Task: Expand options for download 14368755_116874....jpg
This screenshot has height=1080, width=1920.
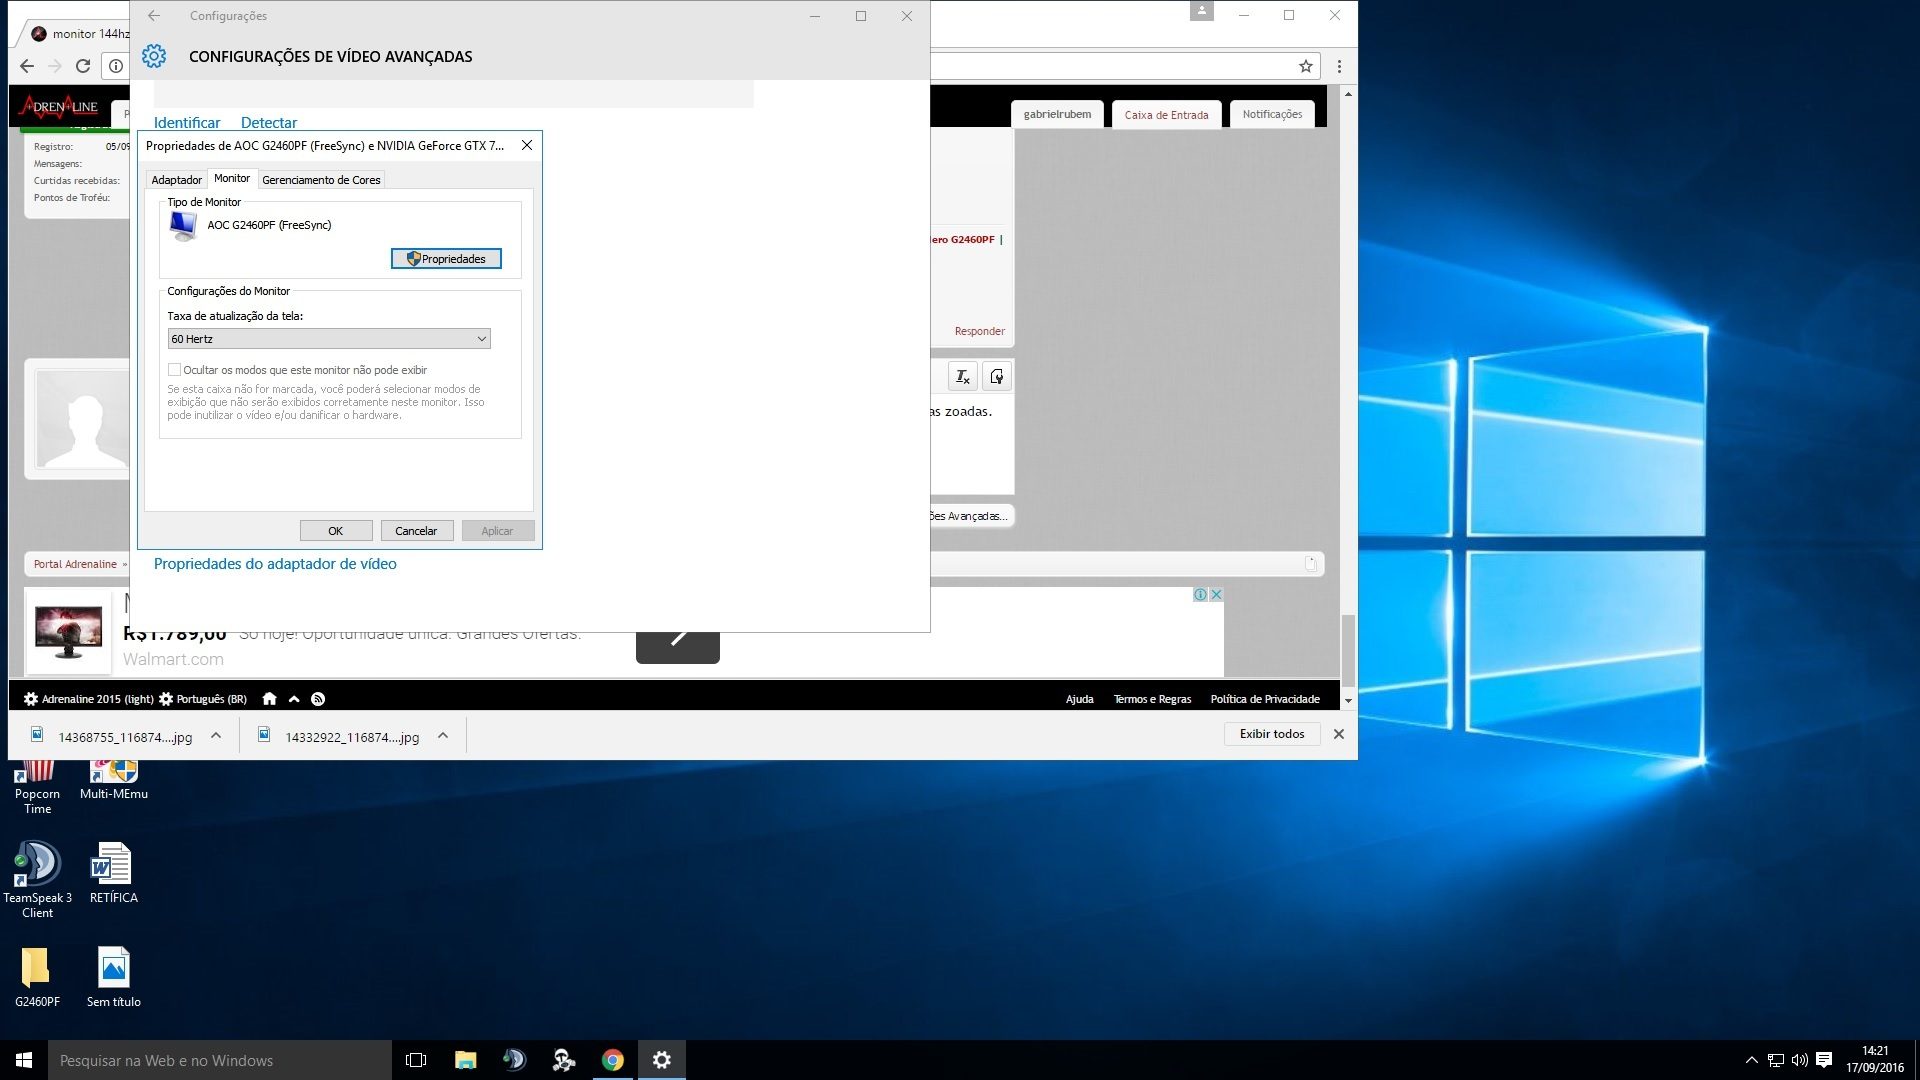Action: [216, 736]
